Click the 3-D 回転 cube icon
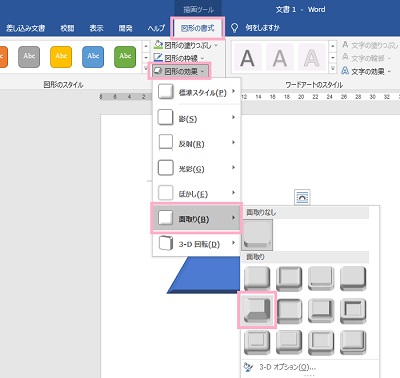The height and width of the screenshot is (378, 400). pyautogui.click(x=166, y=243)
